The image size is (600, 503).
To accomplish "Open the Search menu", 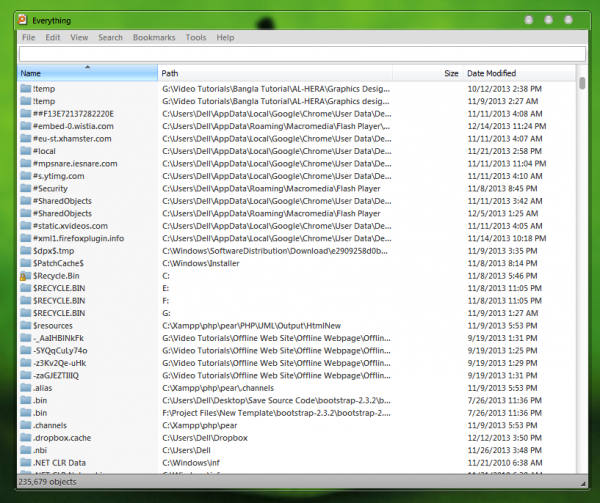I will (x=110, y=37).
